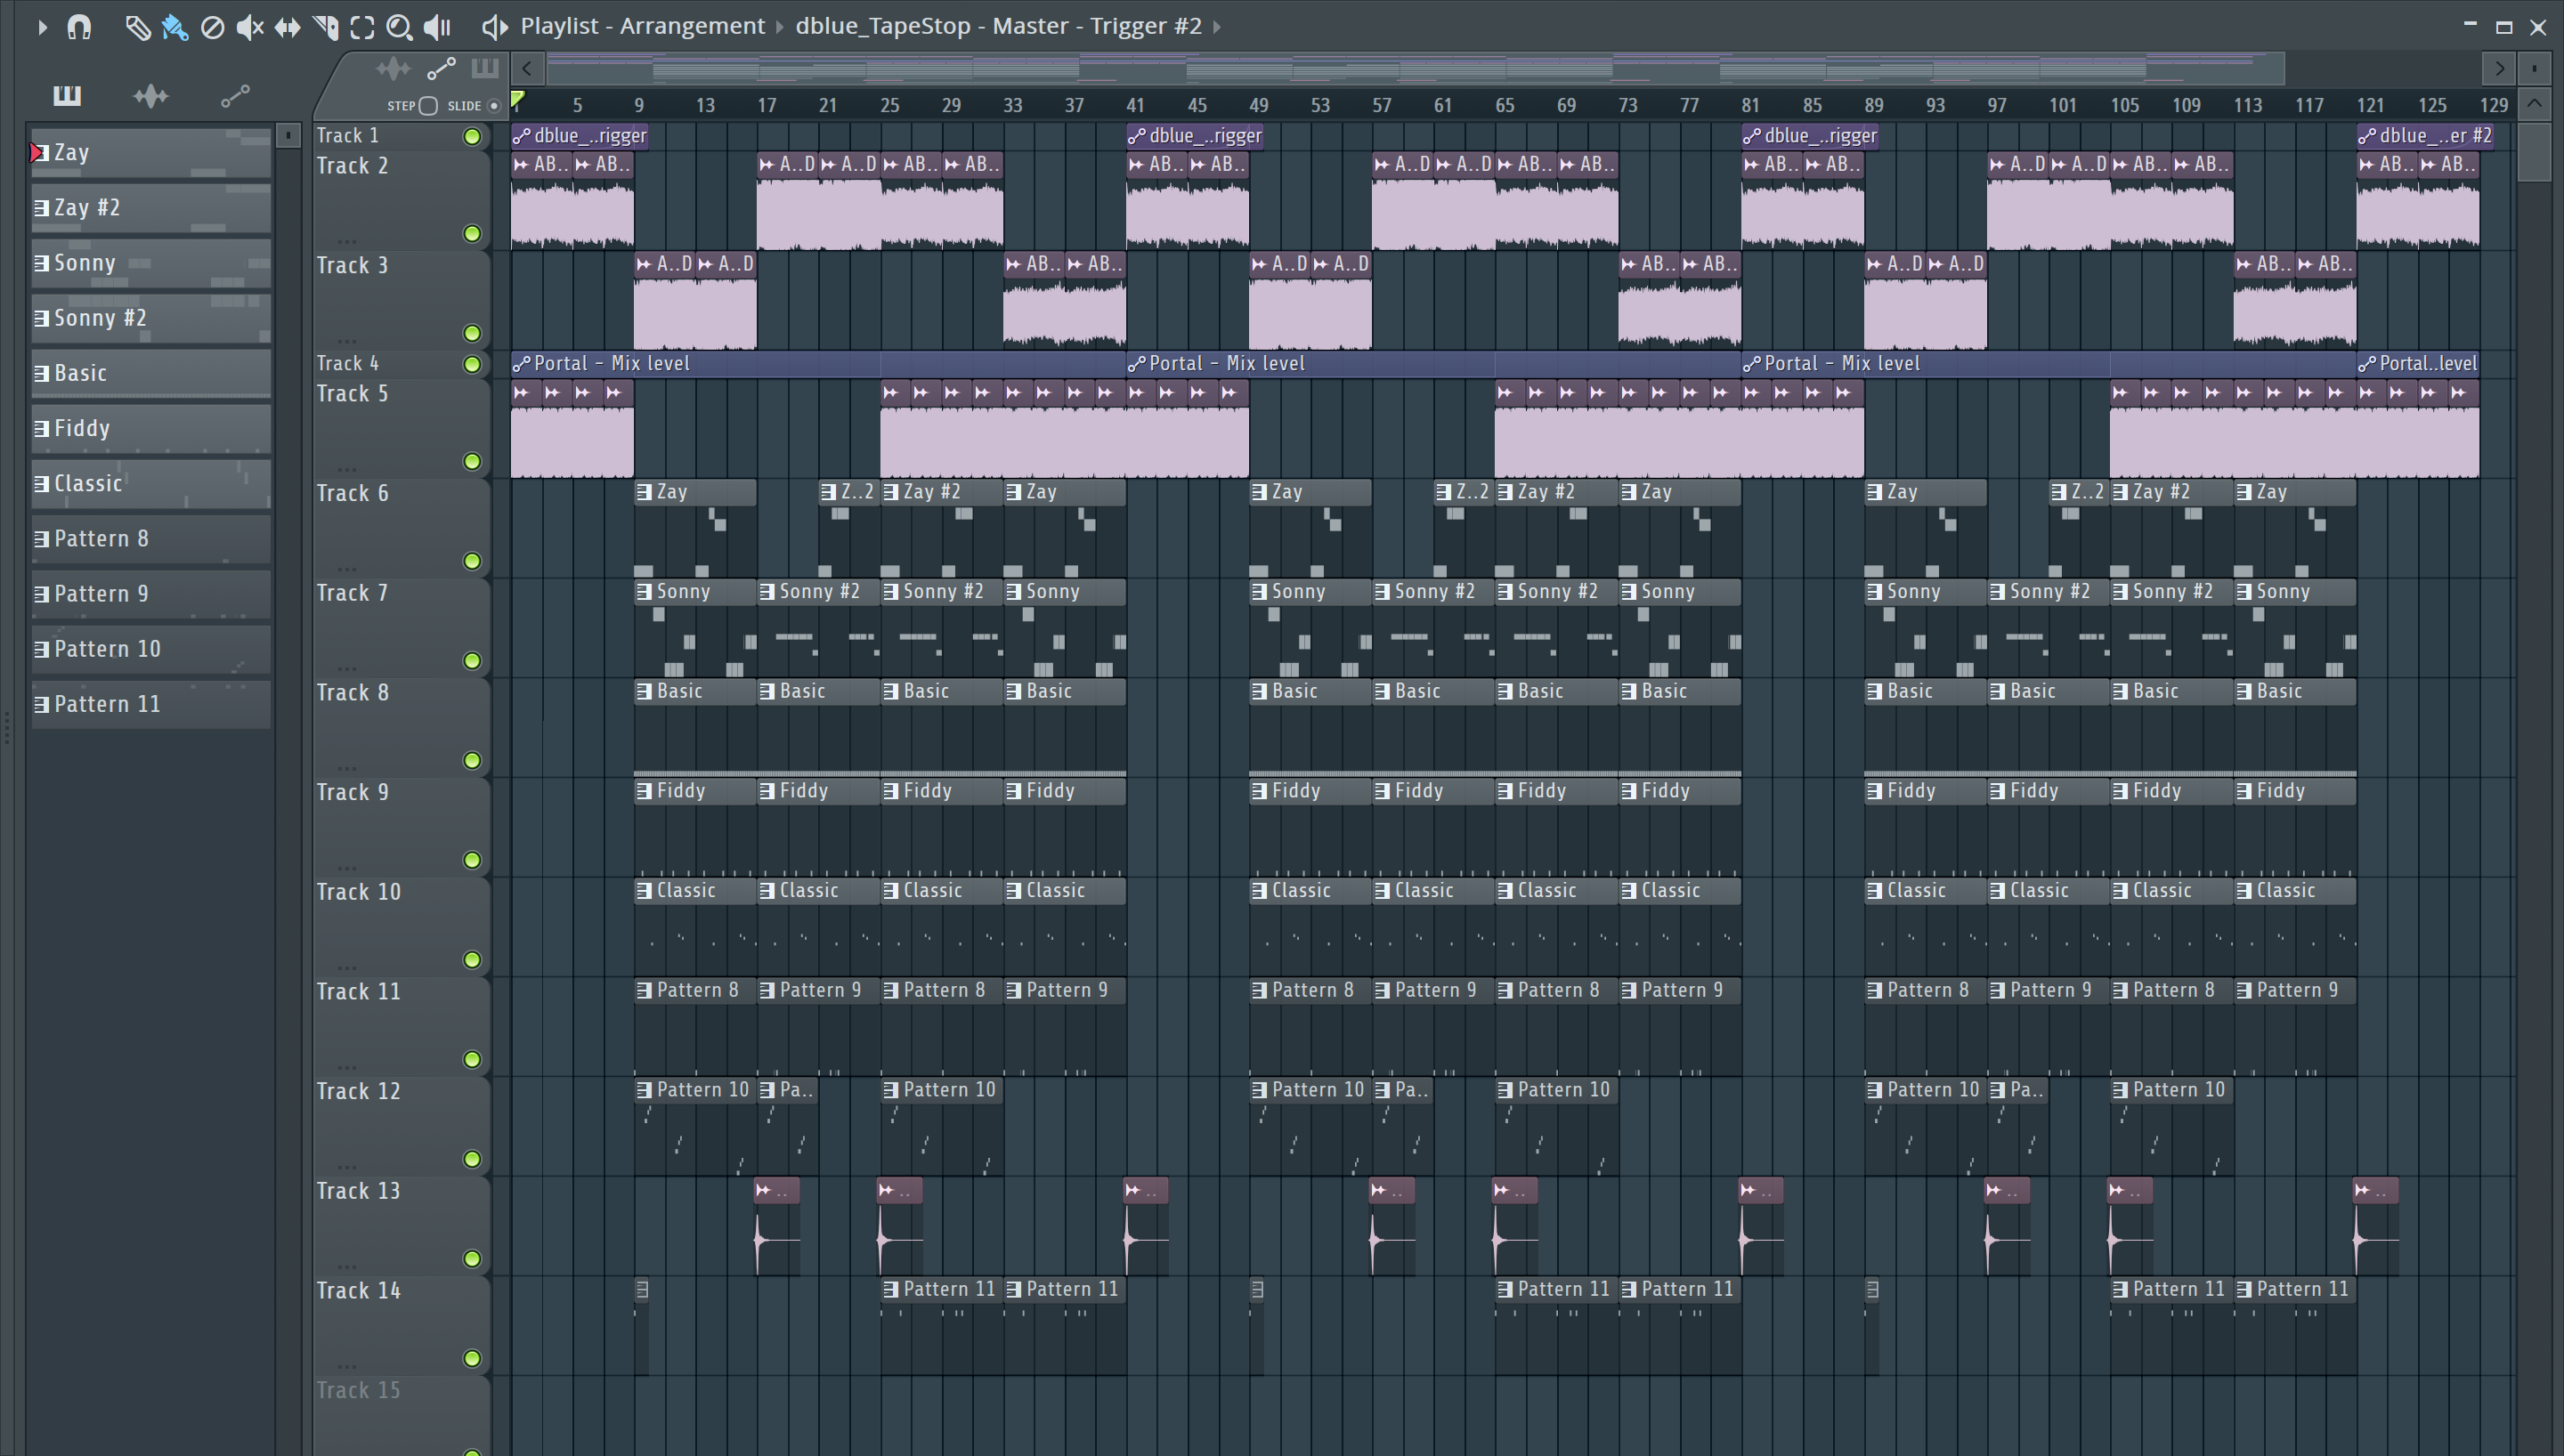Viewport: 2564px width, 1456px height.
Task: Select Pattern 10 in the picker
Action: click(151, 649)
